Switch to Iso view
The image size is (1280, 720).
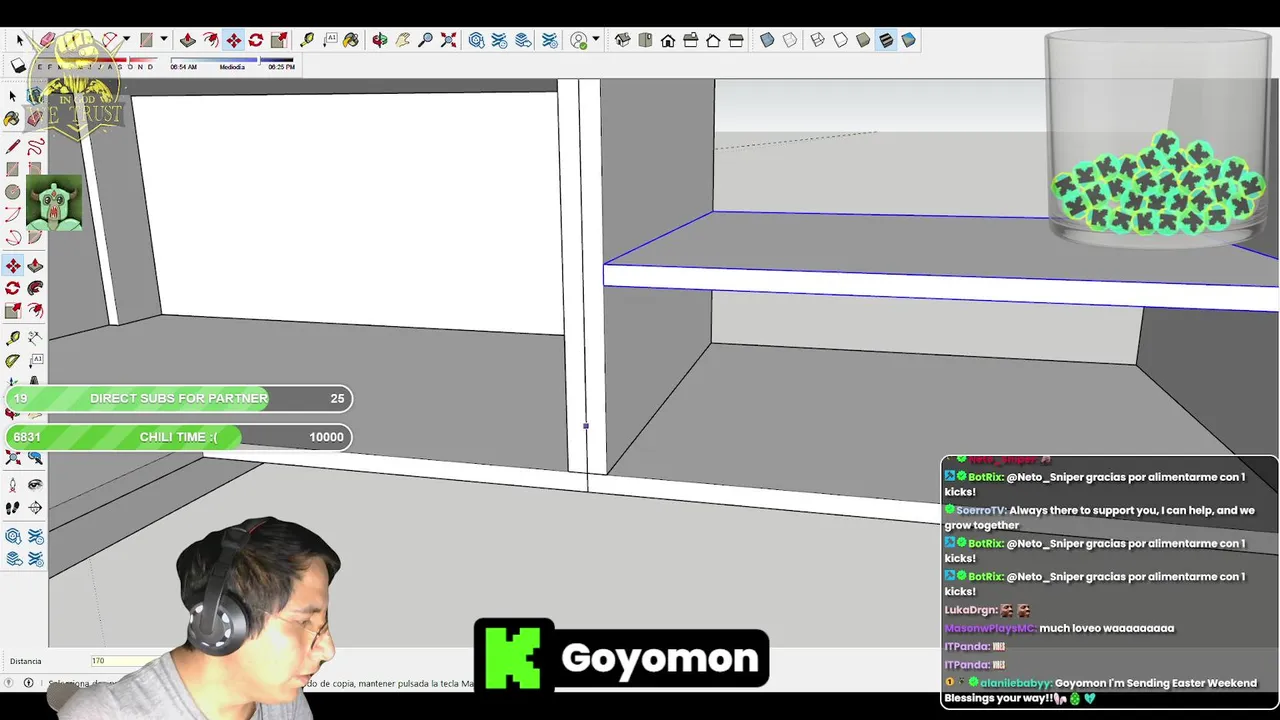(x=622, y=40)
